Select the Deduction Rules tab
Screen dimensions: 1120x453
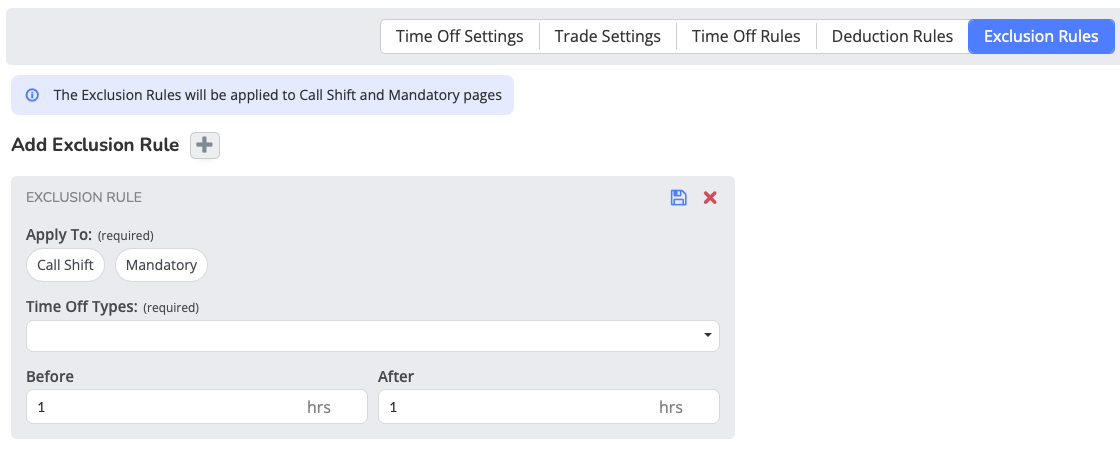point(892,36)
